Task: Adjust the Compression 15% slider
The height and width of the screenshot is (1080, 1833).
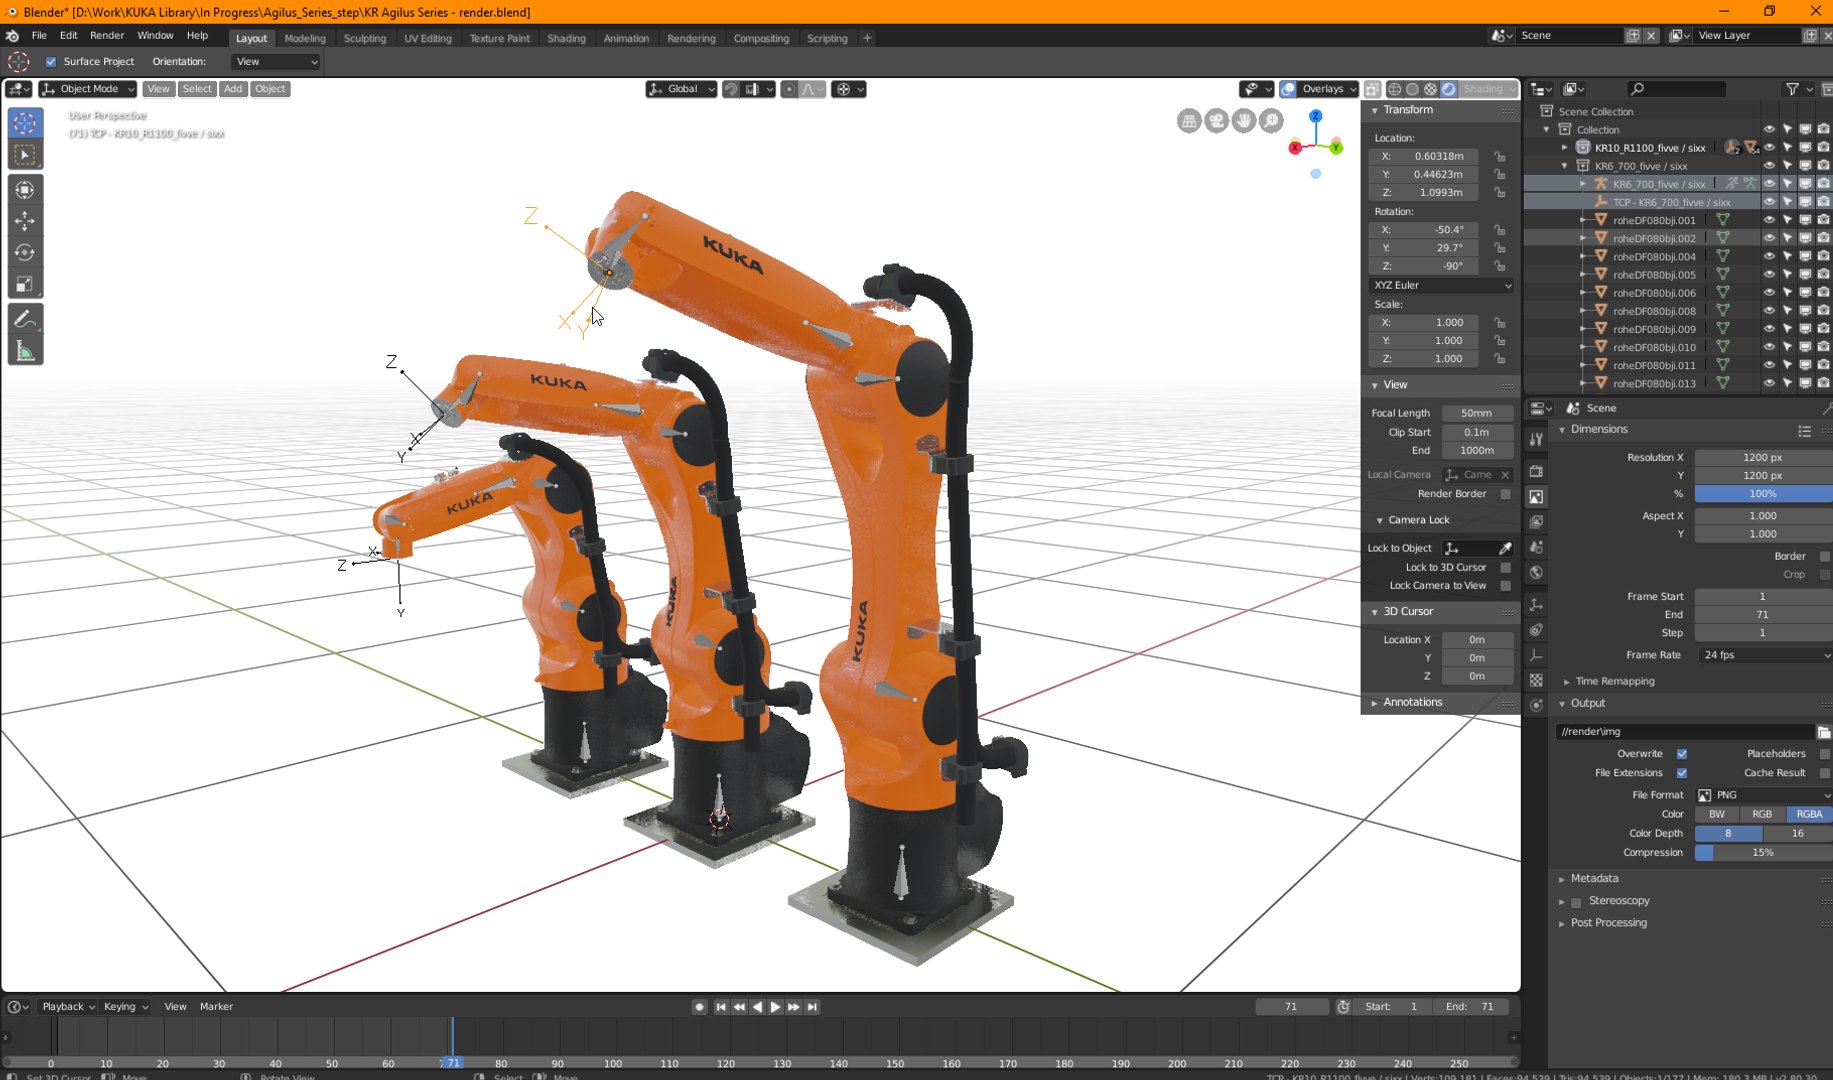Action: point(1764,853)
